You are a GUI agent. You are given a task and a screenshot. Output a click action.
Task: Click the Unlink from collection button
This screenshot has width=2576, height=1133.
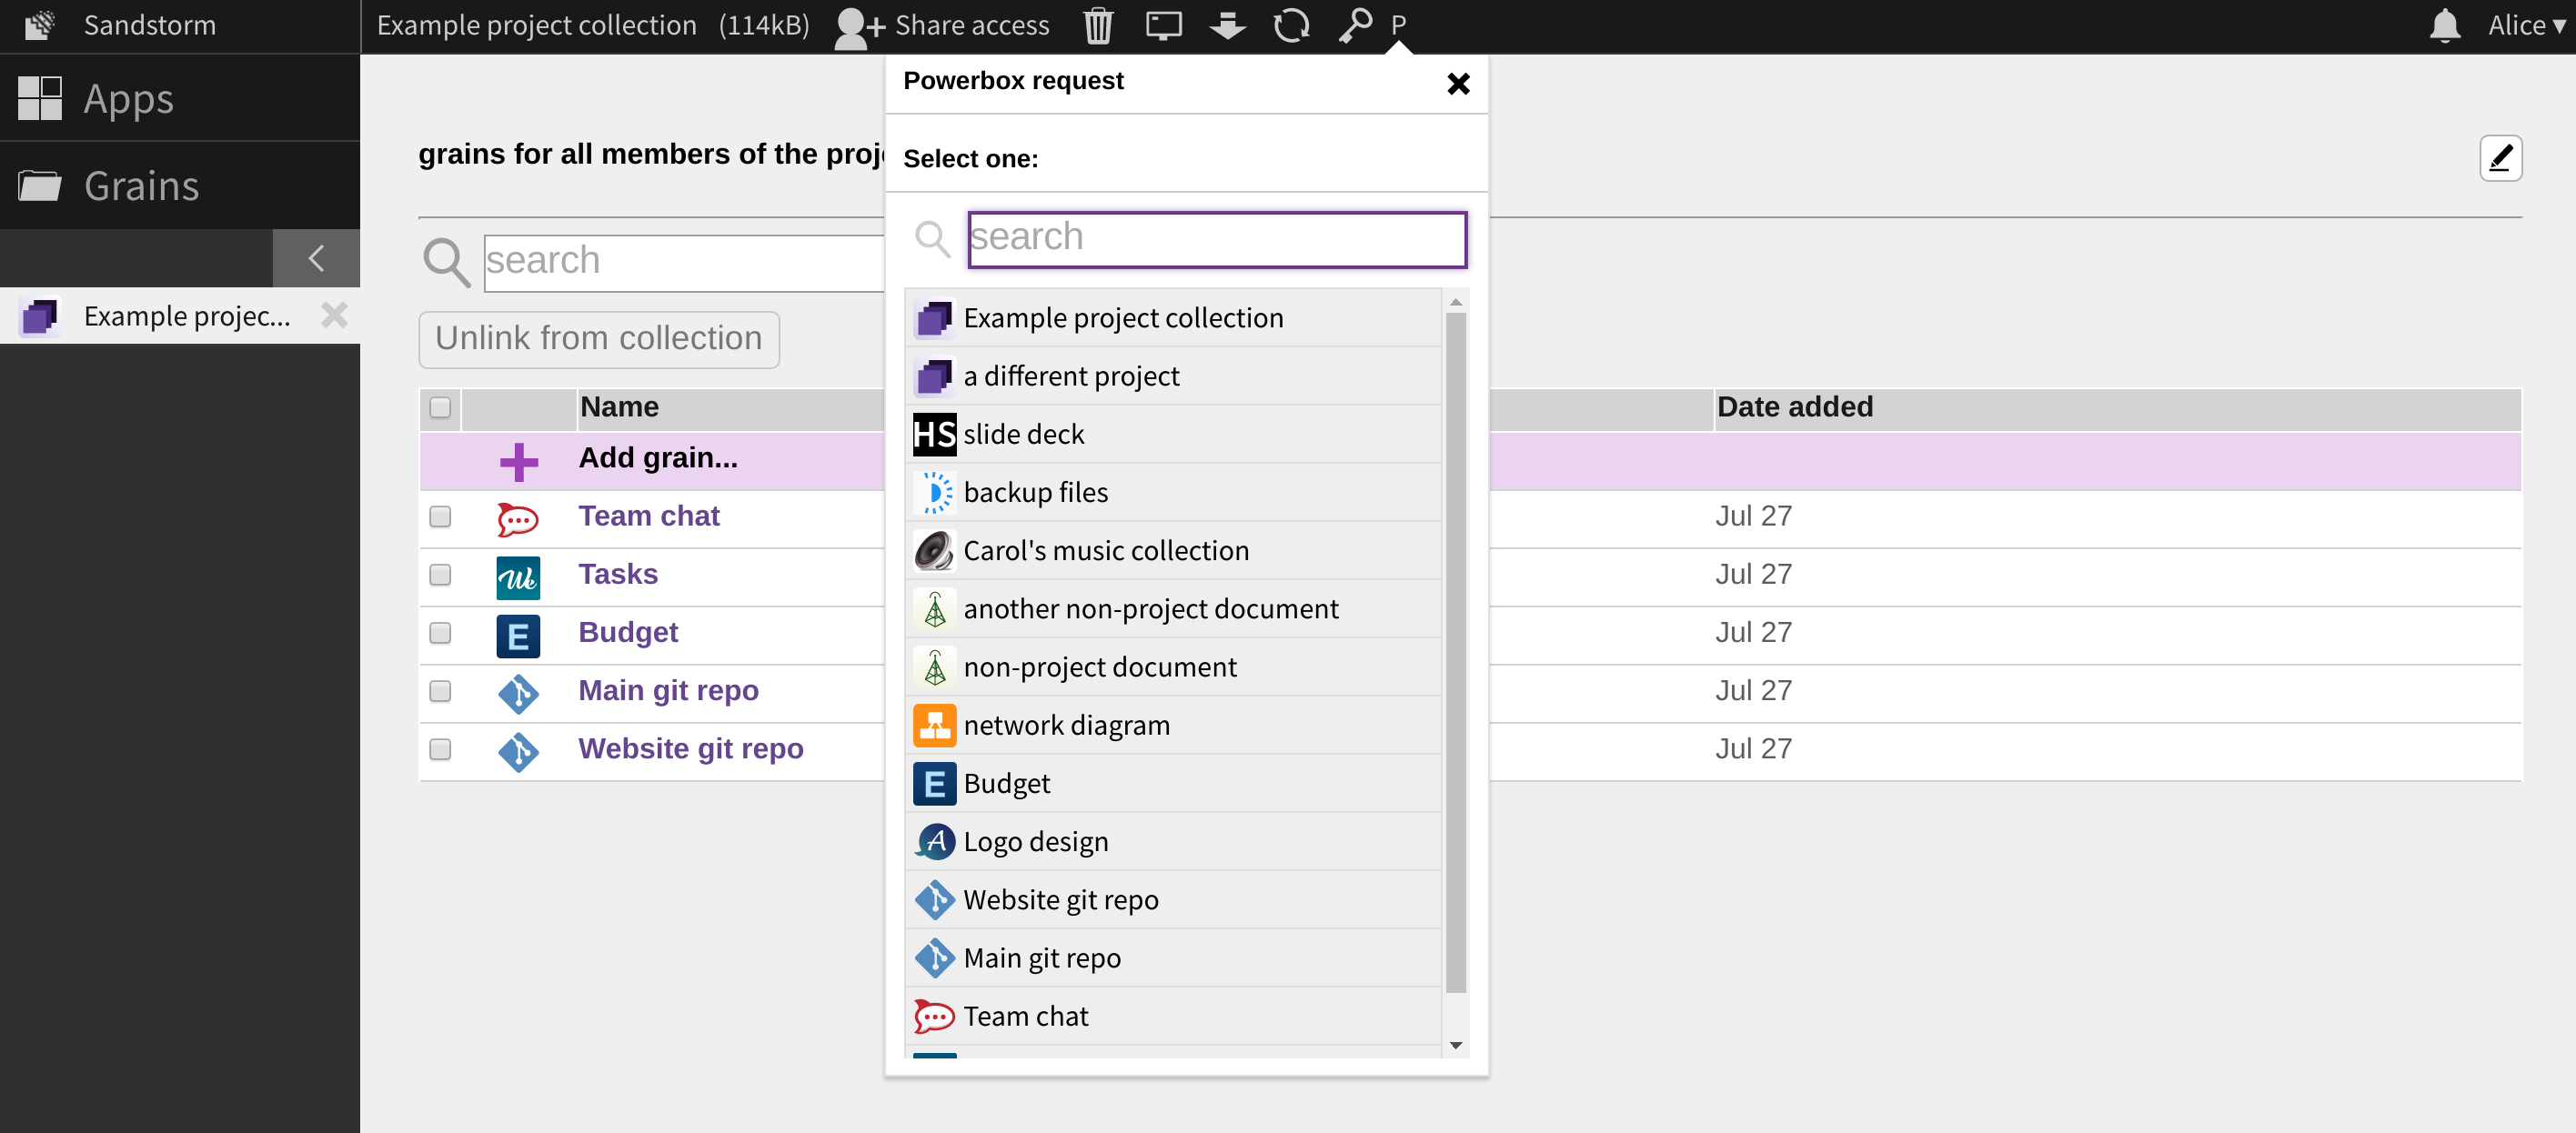(x=598, y=339)
